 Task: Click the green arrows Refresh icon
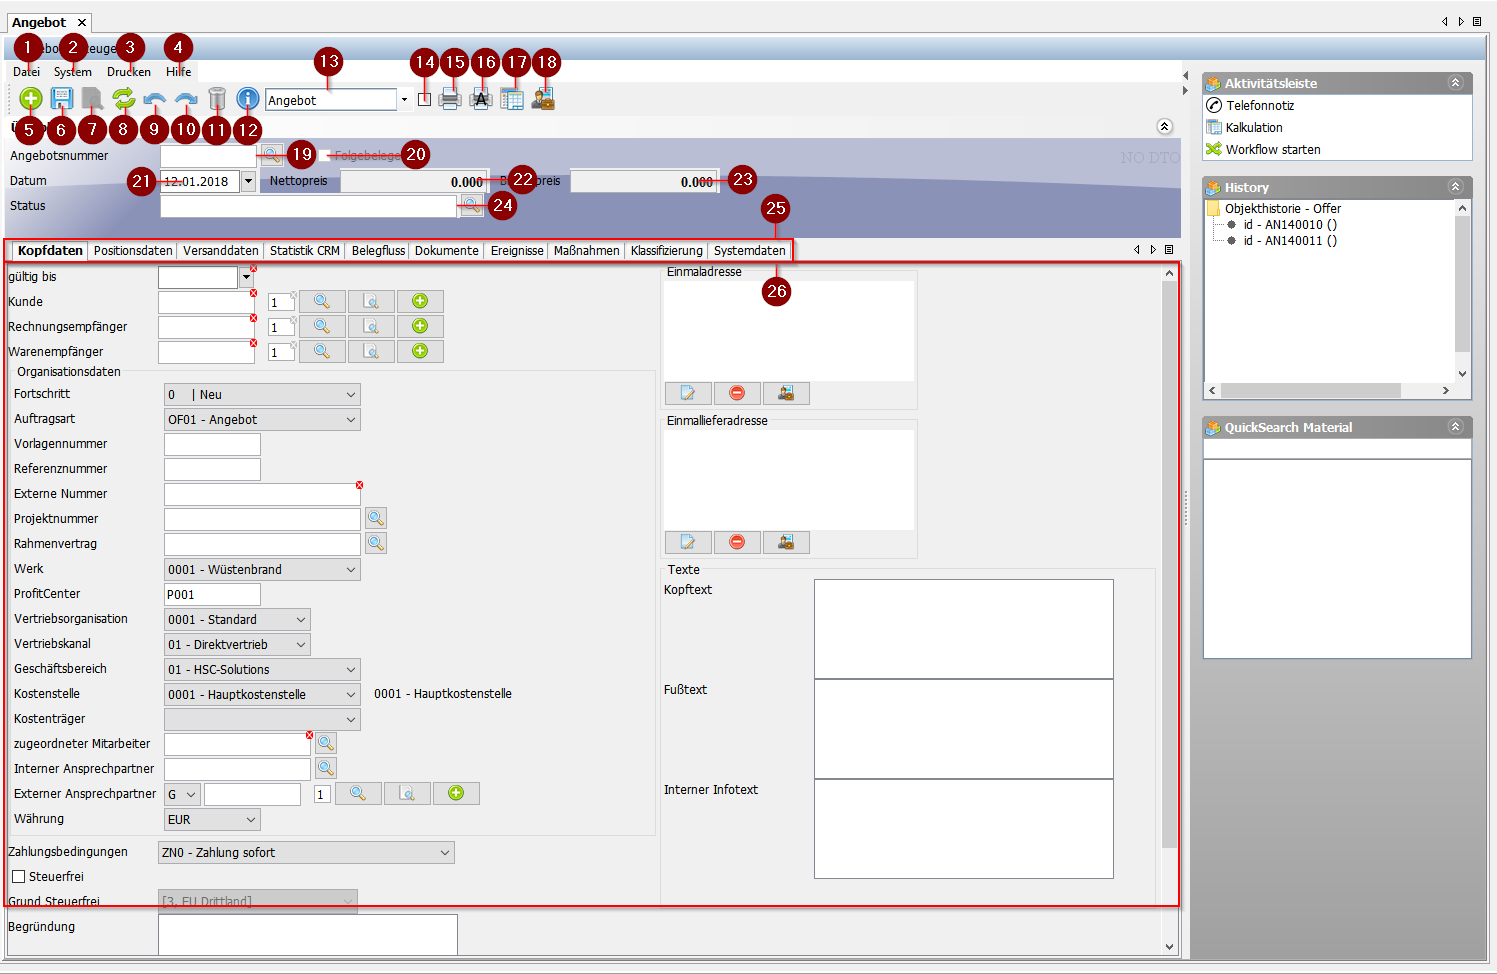click(123, 98)
